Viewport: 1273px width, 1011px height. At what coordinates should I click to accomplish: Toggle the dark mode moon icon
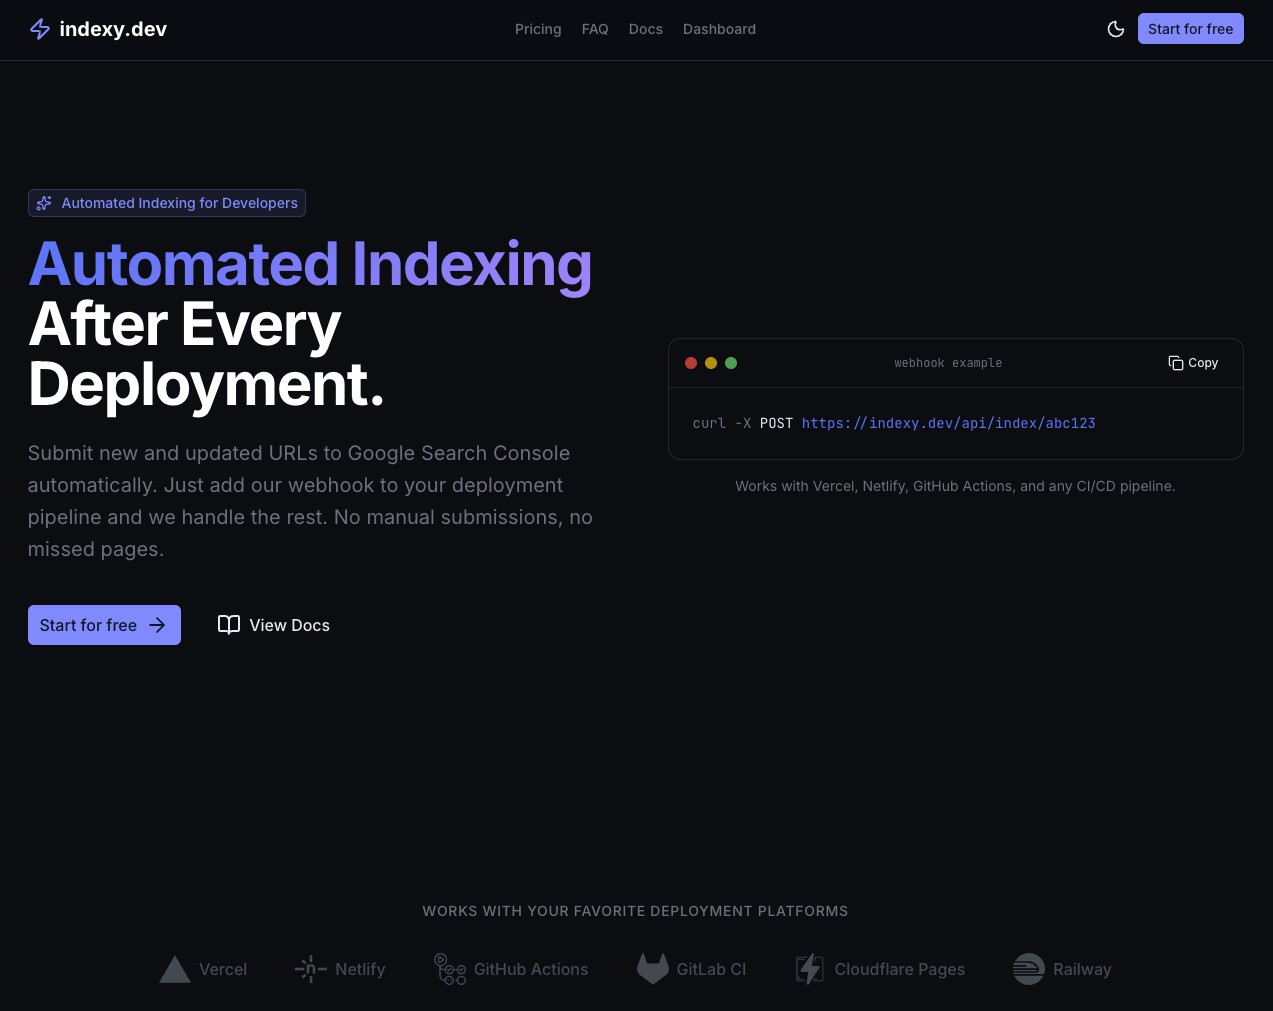click(x=1116, y=29)
